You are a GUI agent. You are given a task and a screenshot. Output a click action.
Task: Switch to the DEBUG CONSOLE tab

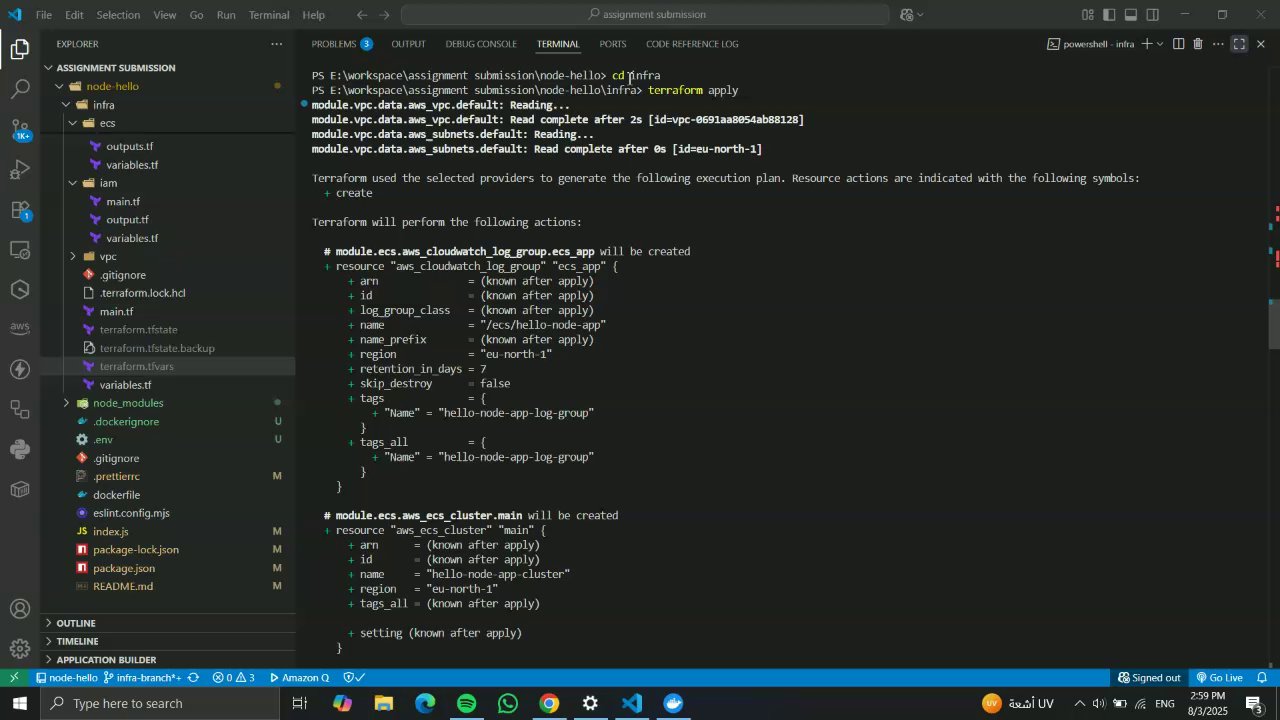[x=481, y=44]
